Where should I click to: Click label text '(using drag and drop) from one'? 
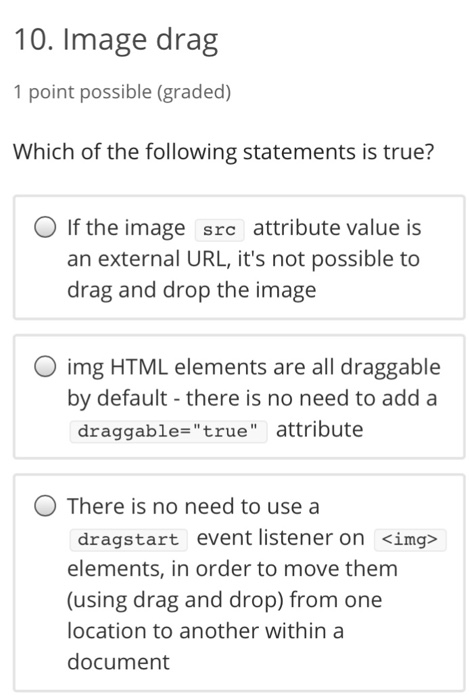(224, 600)
